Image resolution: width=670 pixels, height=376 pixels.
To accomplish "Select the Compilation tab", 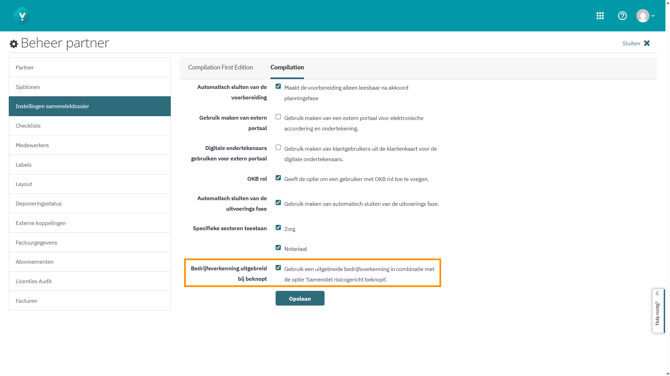I will click(x=287, y=68).
